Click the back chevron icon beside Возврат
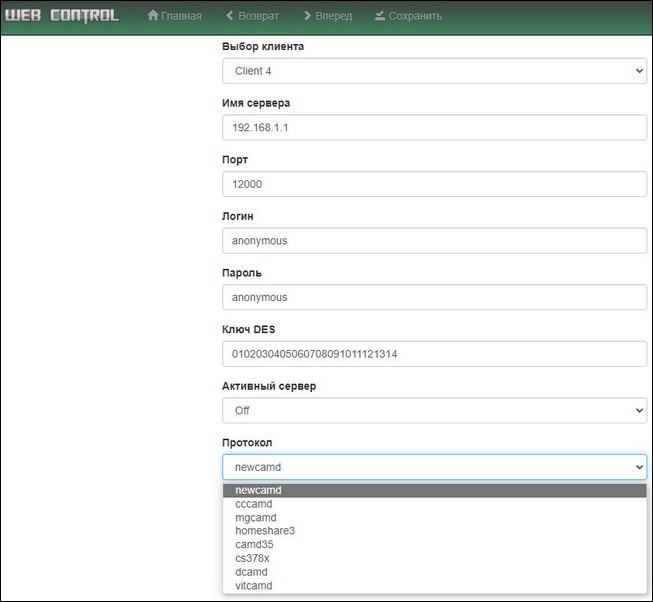Screen dimensions: 653x602 pos(229,15)
